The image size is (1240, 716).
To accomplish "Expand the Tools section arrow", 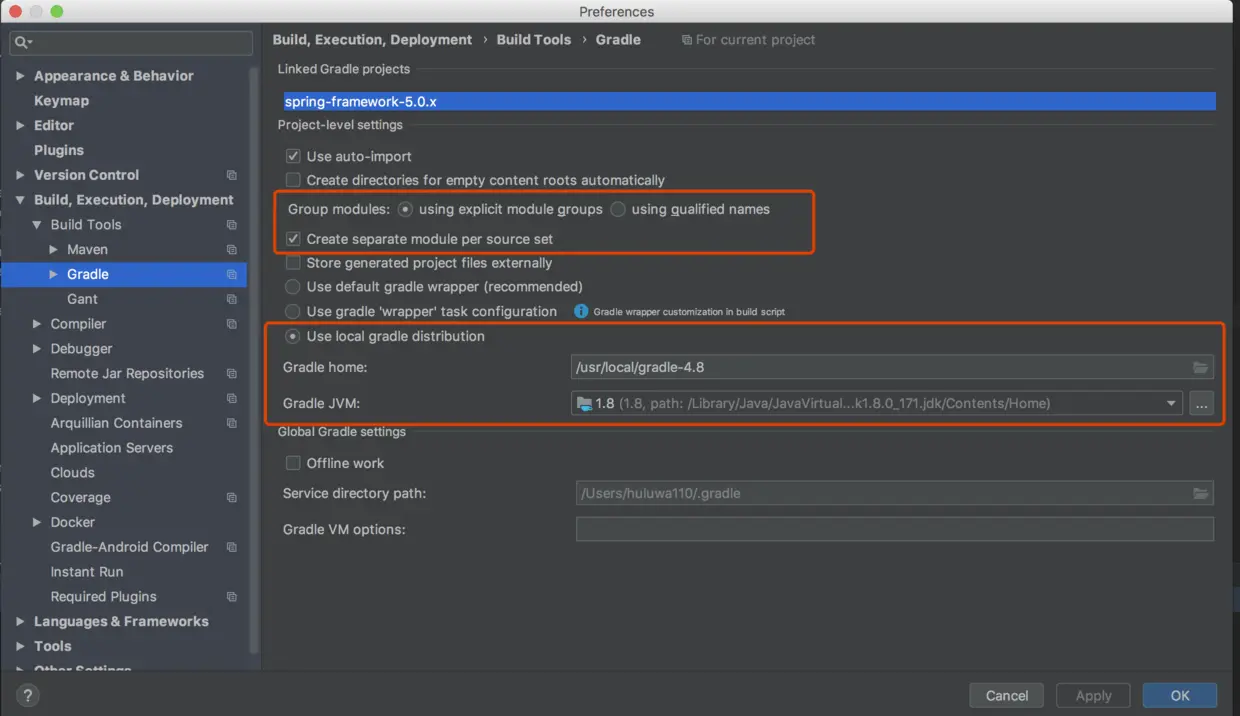I will tap(20, 646).
